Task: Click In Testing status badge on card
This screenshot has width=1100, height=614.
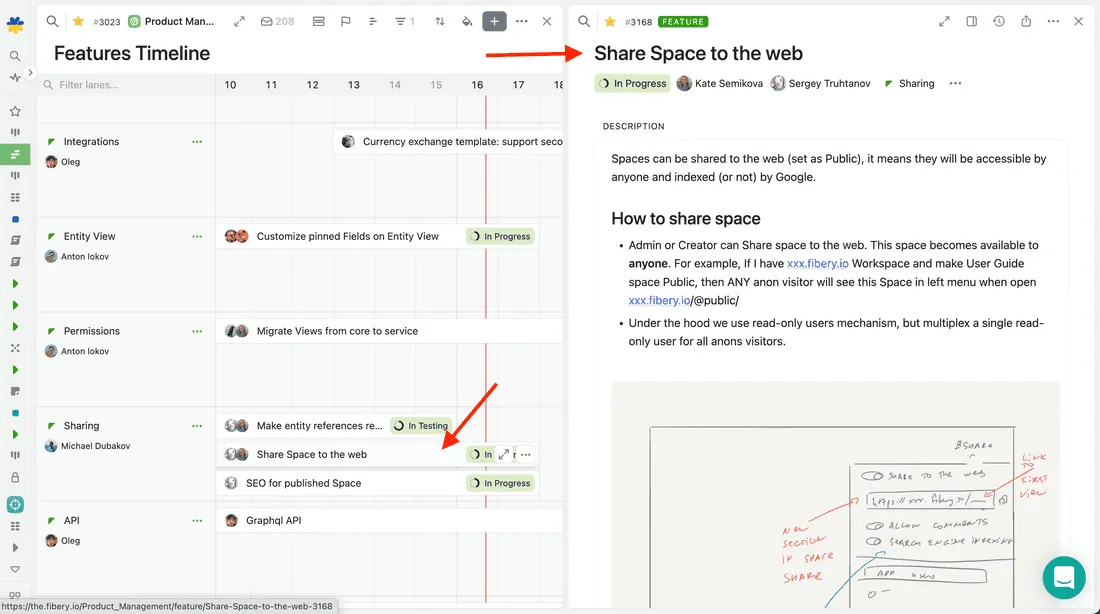Action: tap(421, 426)
